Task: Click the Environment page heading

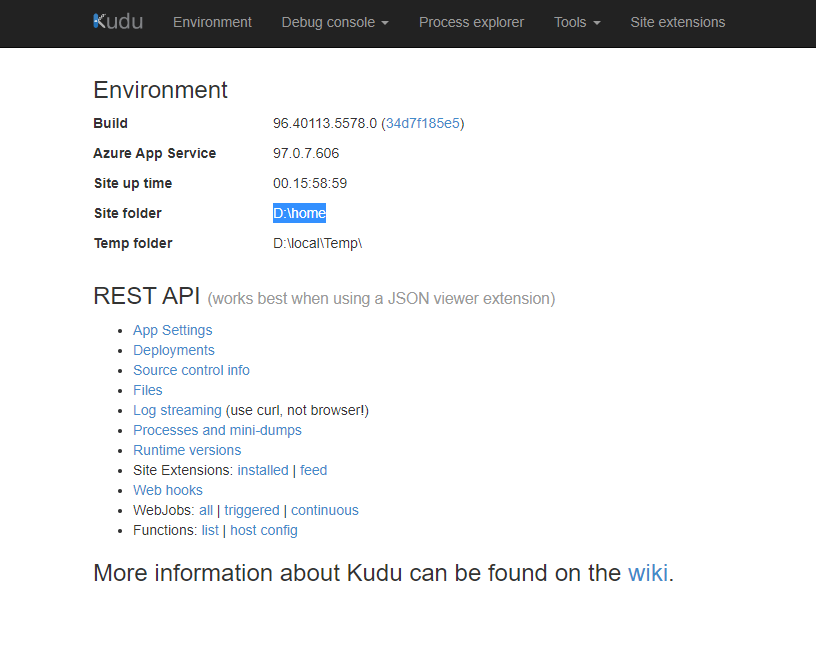Action: tap(160, 90)
